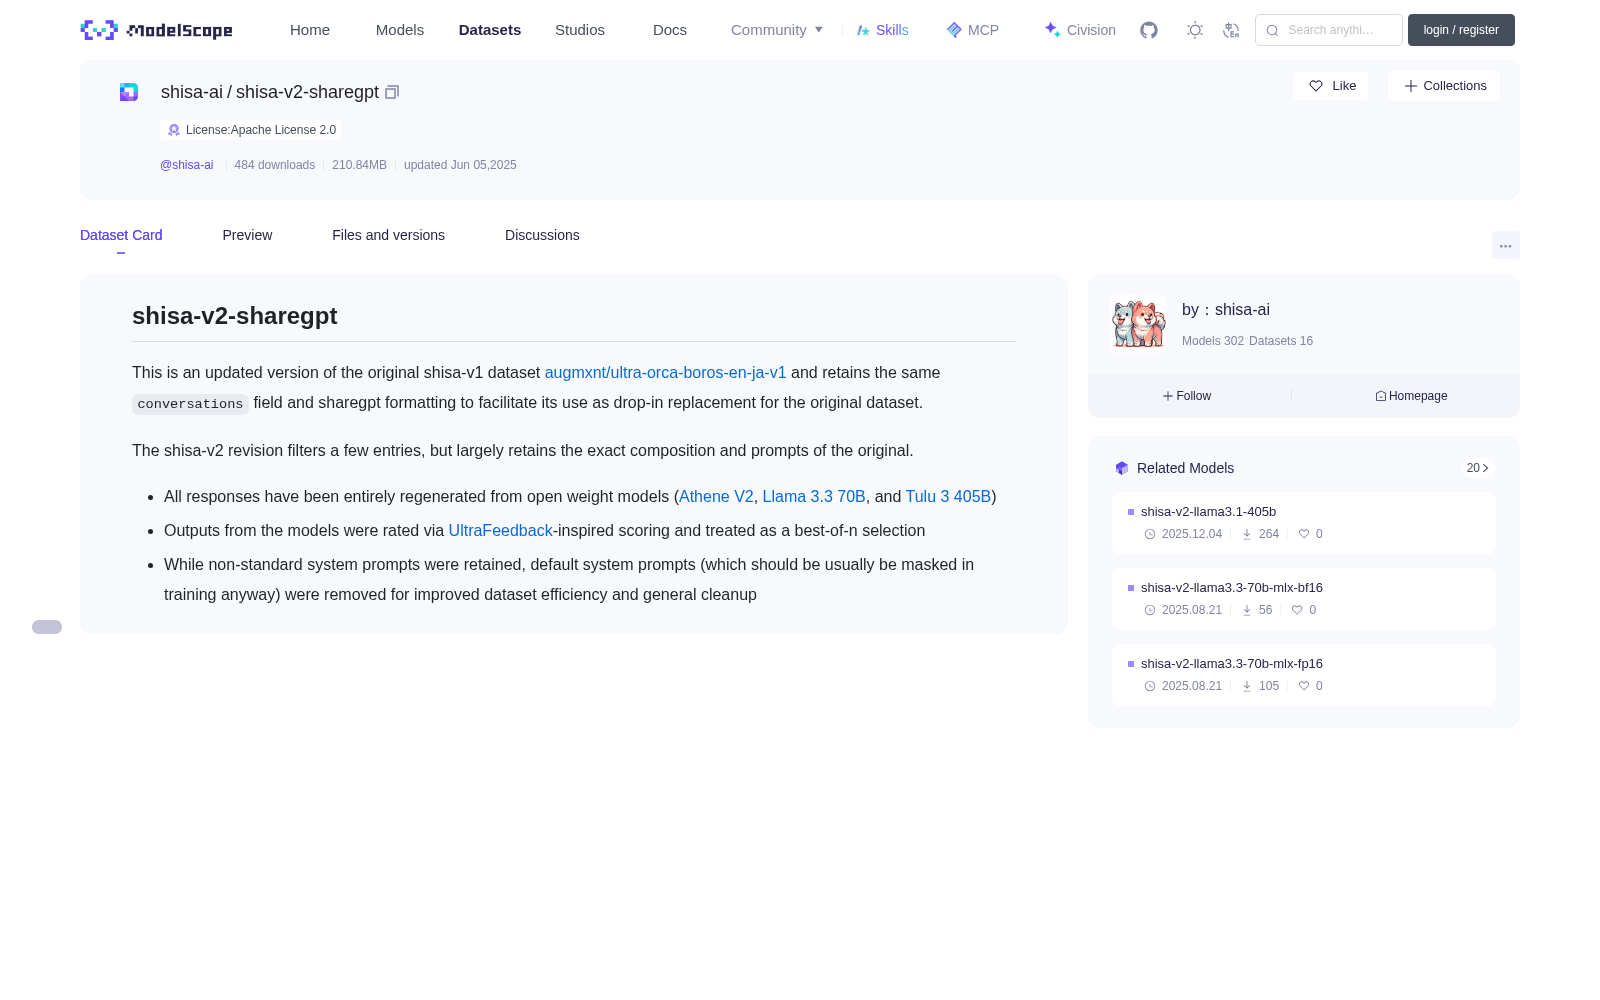Click download icon on shisa-v2-llama3.1-405b card
This screenshot has height=1000, width=1600.
click(1247, 534)
